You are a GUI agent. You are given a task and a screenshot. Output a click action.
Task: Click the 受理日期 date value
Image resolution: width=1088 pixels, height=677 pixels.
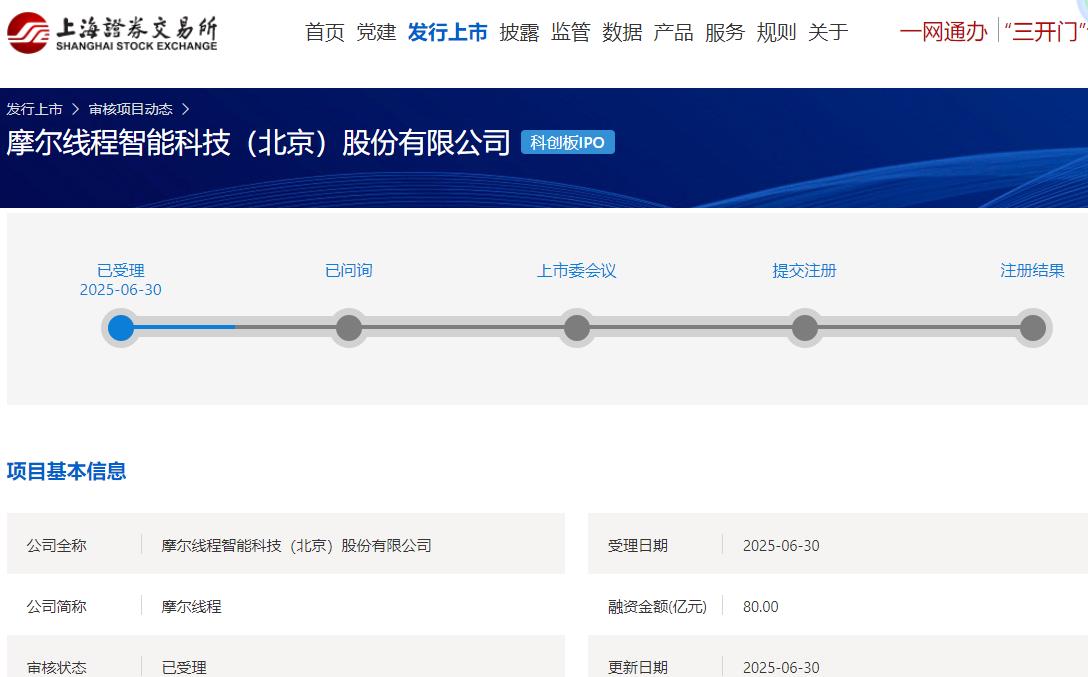tap(781, 546)
